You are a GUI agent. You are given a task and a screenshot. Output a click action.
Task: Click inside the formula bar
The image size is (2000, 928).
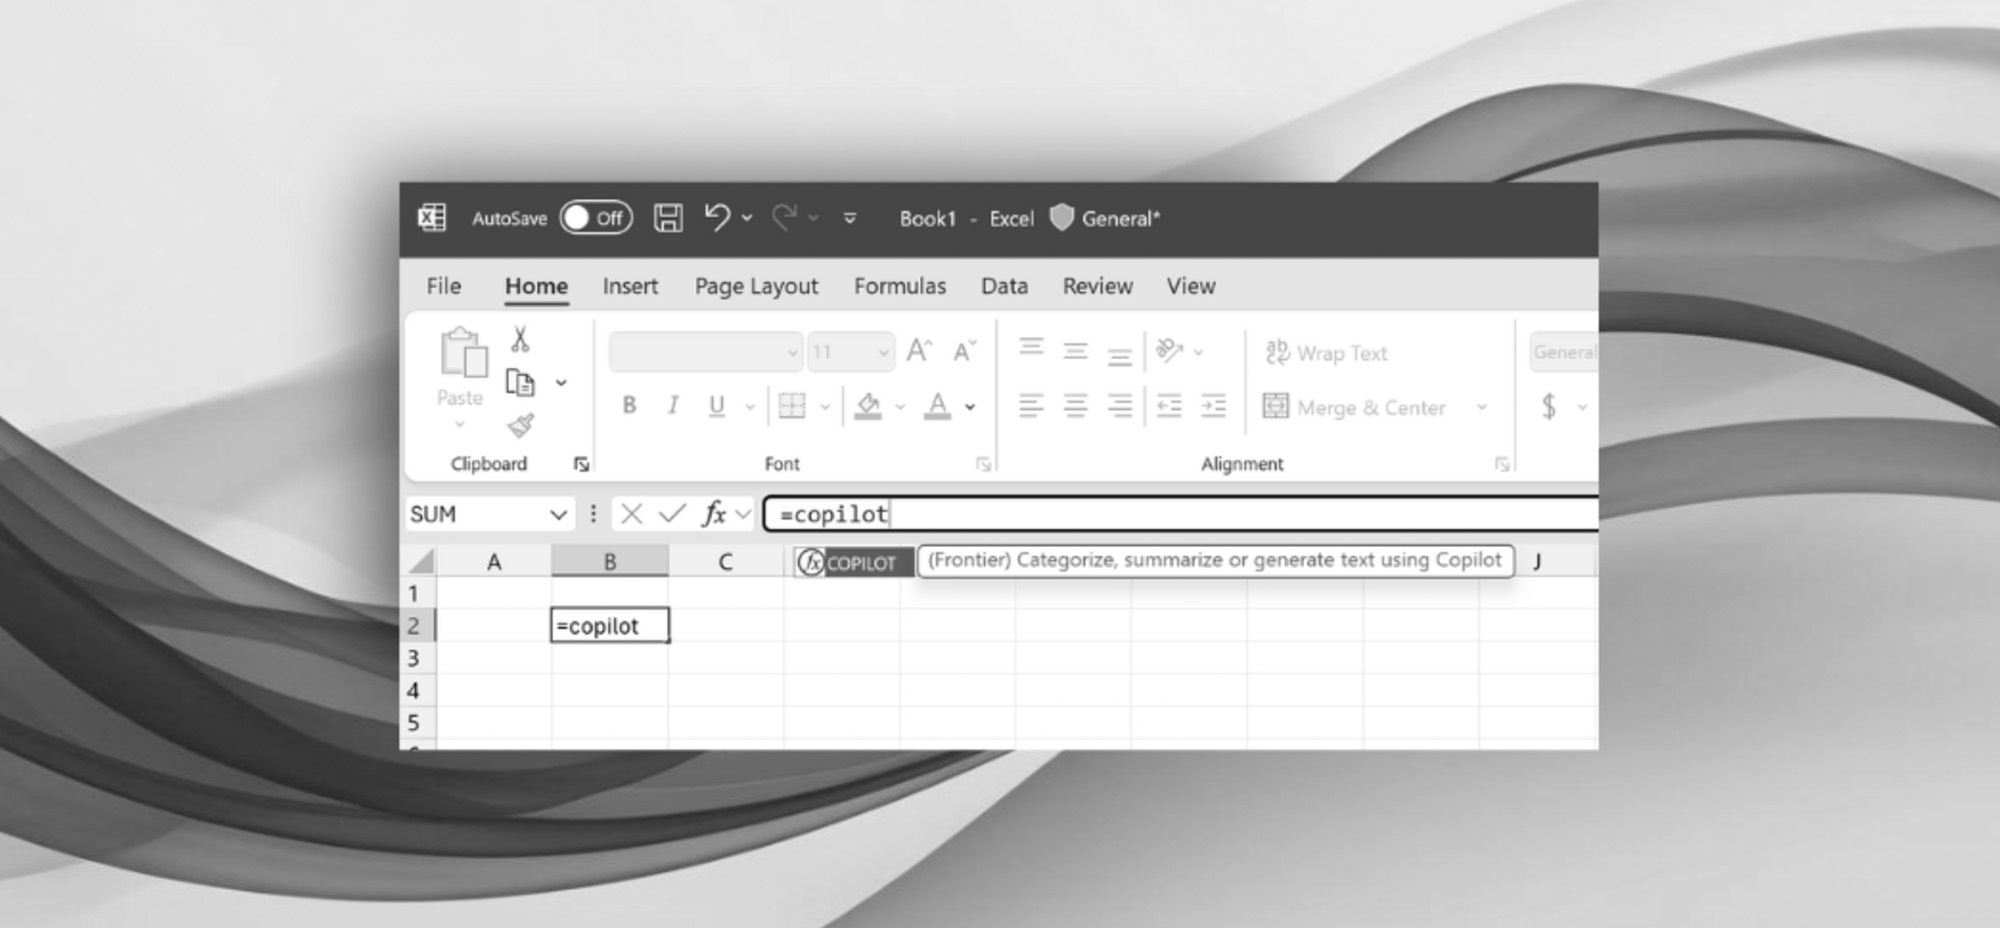1180,514
